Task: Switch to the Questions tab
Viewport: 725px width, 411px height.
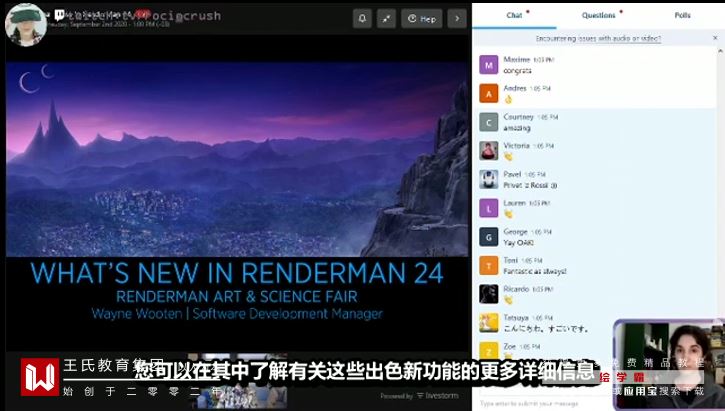Action: tap(598, 15)
